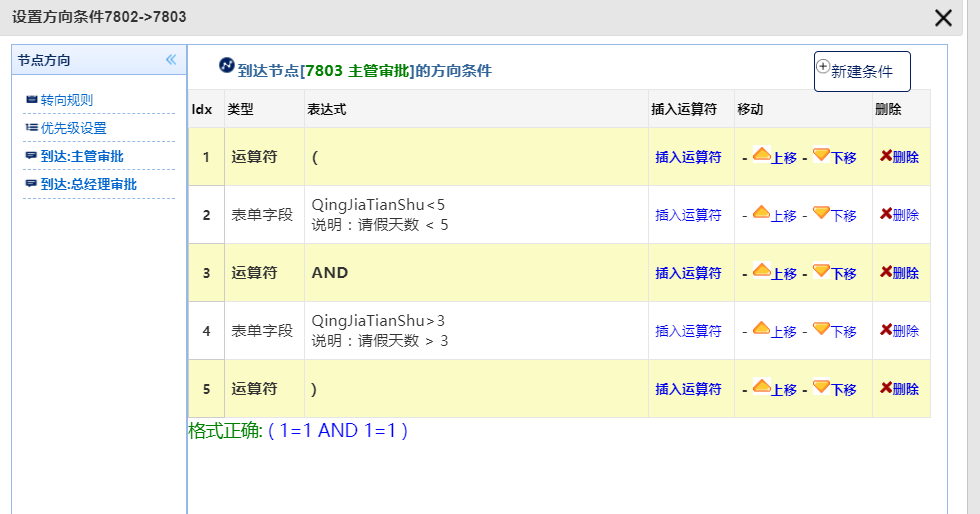
Task: Close the 设置方向条件 dialog
Action: [943, 18]
